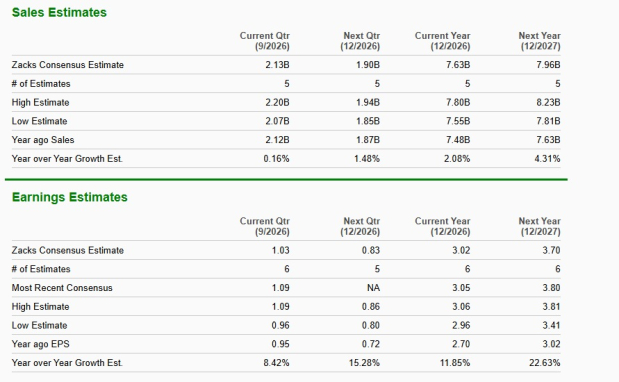Click Sales consensus value 2.13B
Screen dimensions: 619x382
click(277, 65)
